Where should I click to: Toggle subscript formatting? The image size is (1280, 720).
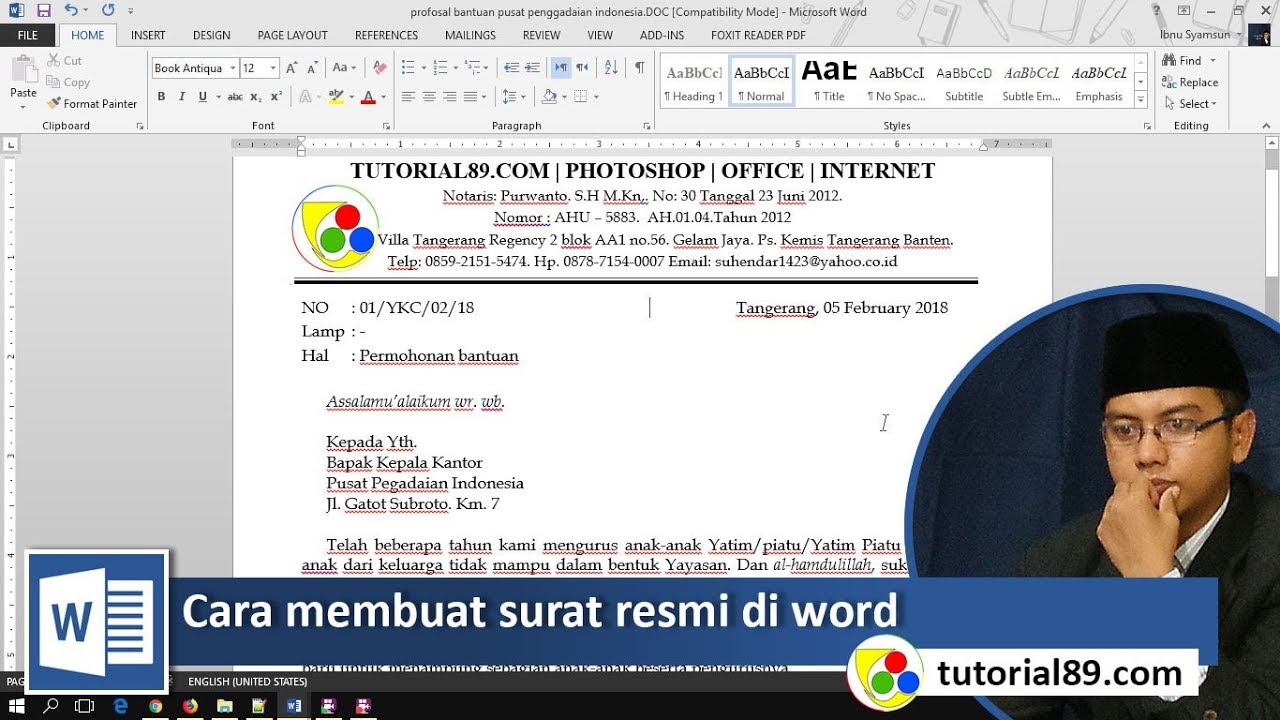coord(256,97)
